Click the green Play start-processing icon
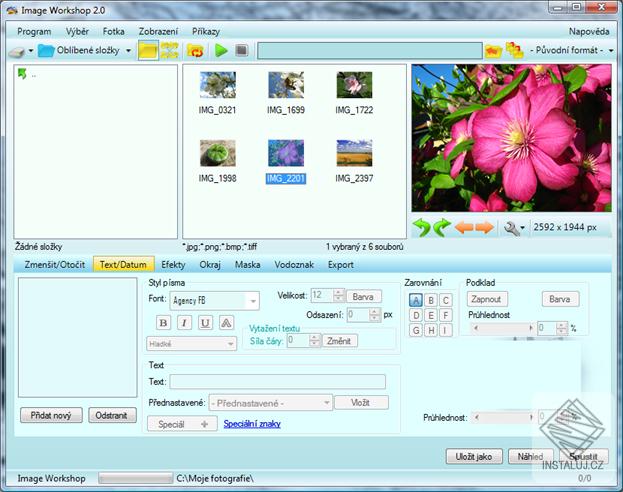Viewport: 623px width, 492px height. 221,50
